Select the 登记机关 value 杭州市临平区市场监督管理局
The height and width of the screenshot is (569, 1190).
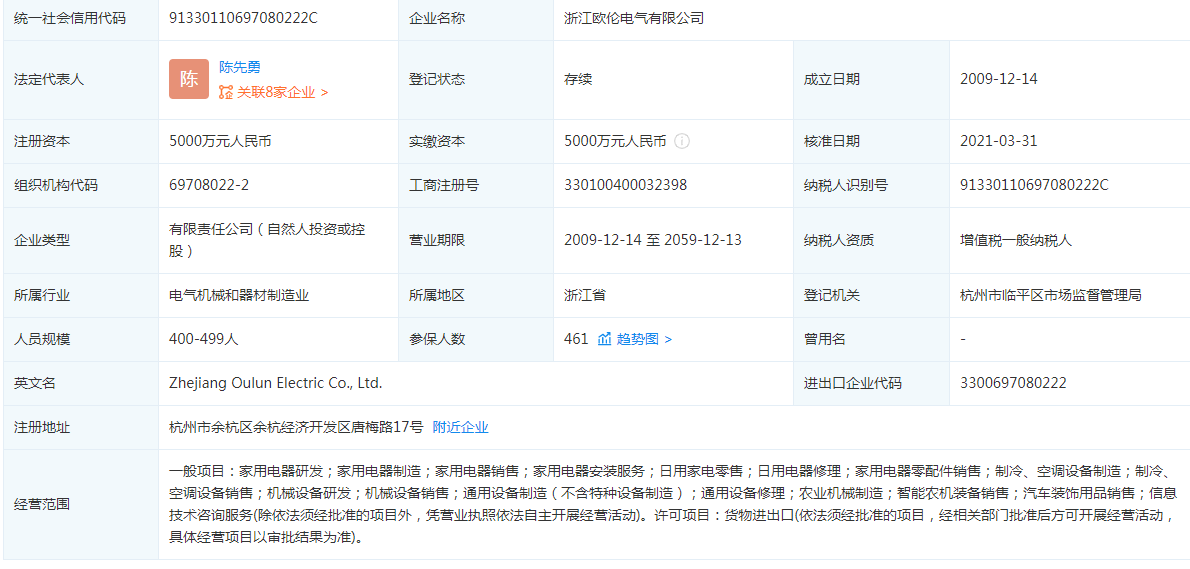click(1050, 295)
